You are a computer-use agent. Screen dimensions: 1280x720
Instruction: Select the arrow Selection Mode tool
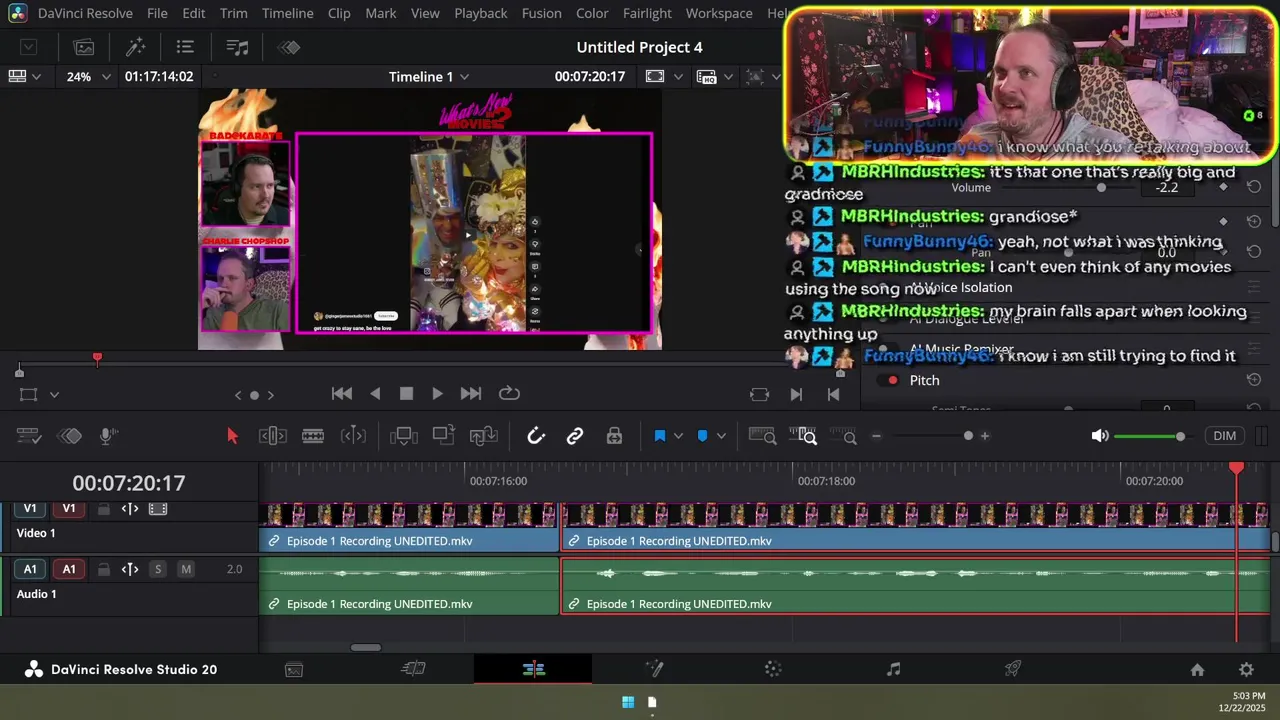tap(232, 436)
